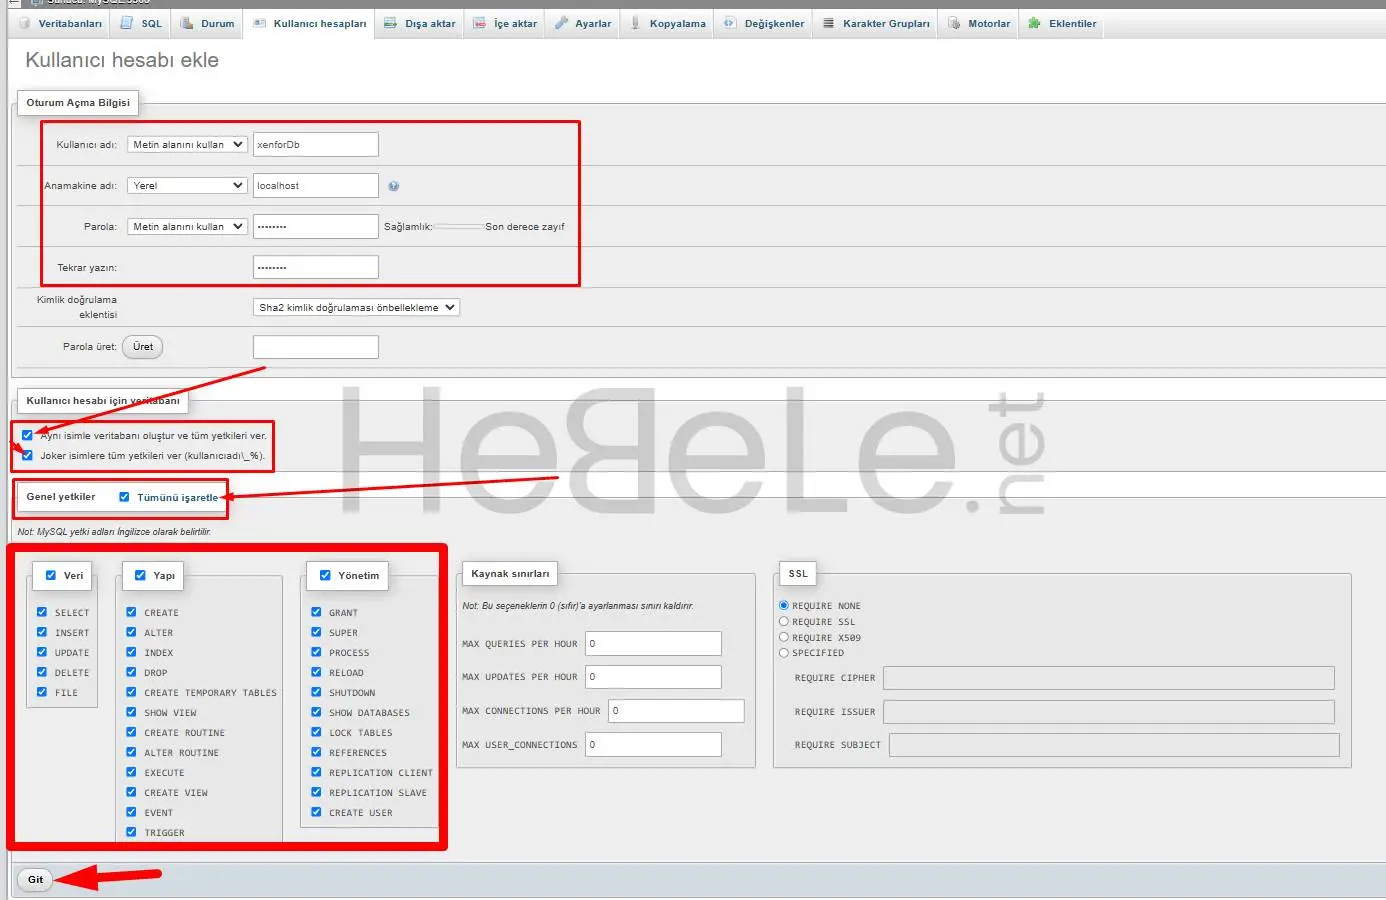Focus the Parola password field
This screenshot has width=1386, height=900.
coord(316,227)
